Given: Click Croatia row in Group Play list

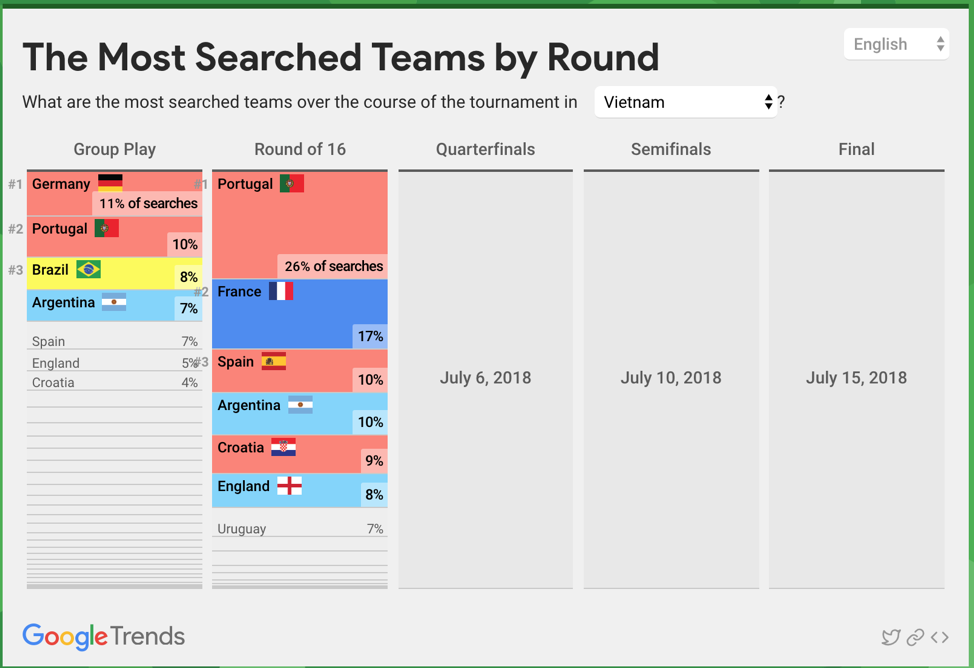Looking at the screenshot, I should point(114,383).
